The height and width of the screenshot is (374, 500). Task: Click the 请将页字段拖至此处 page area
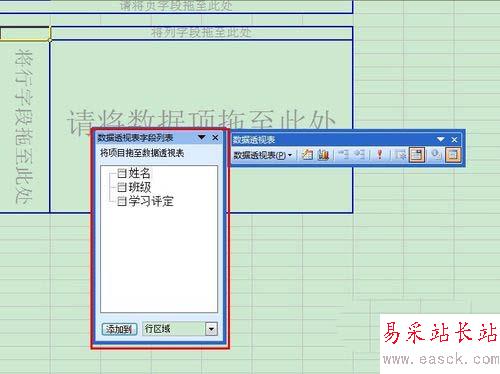[176, 6]
